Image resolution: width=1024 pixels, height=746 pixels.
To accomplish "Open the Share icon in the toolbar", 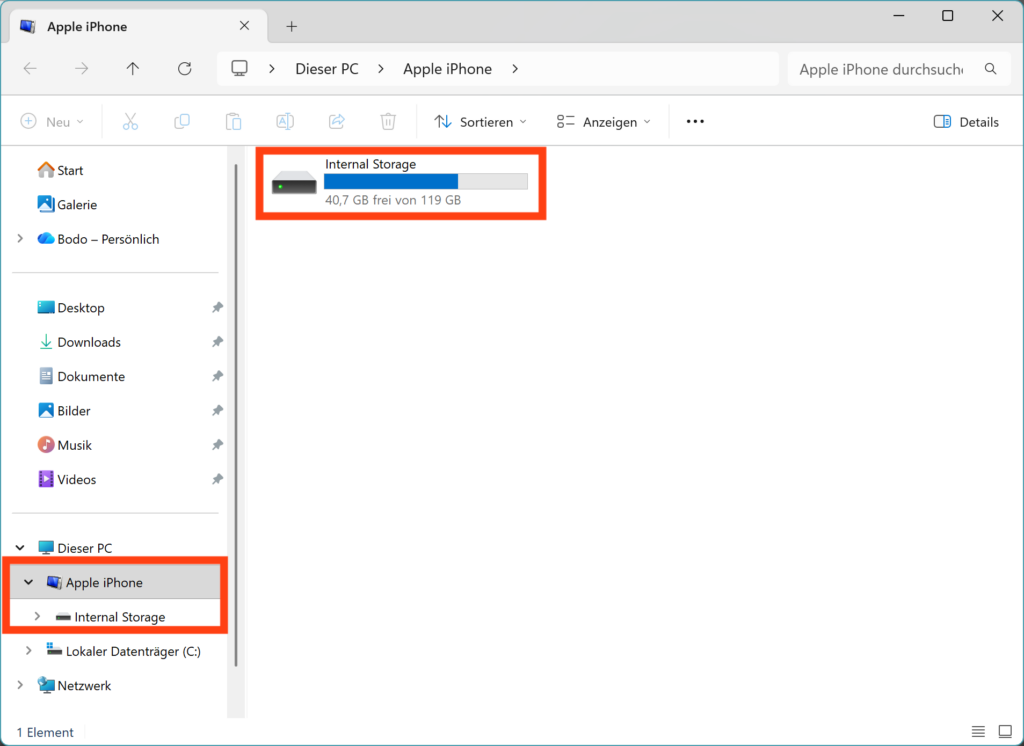I will (336, 121).
